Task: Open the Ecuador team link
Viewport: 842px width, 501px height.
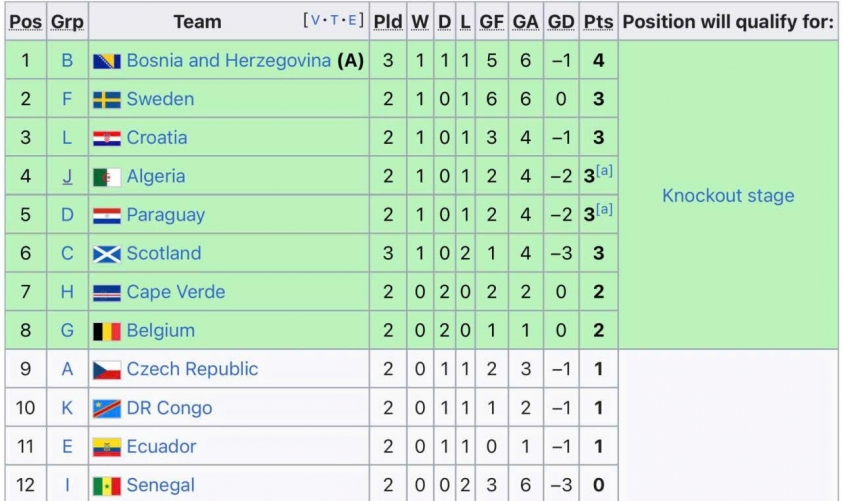Action: [161, 446]
